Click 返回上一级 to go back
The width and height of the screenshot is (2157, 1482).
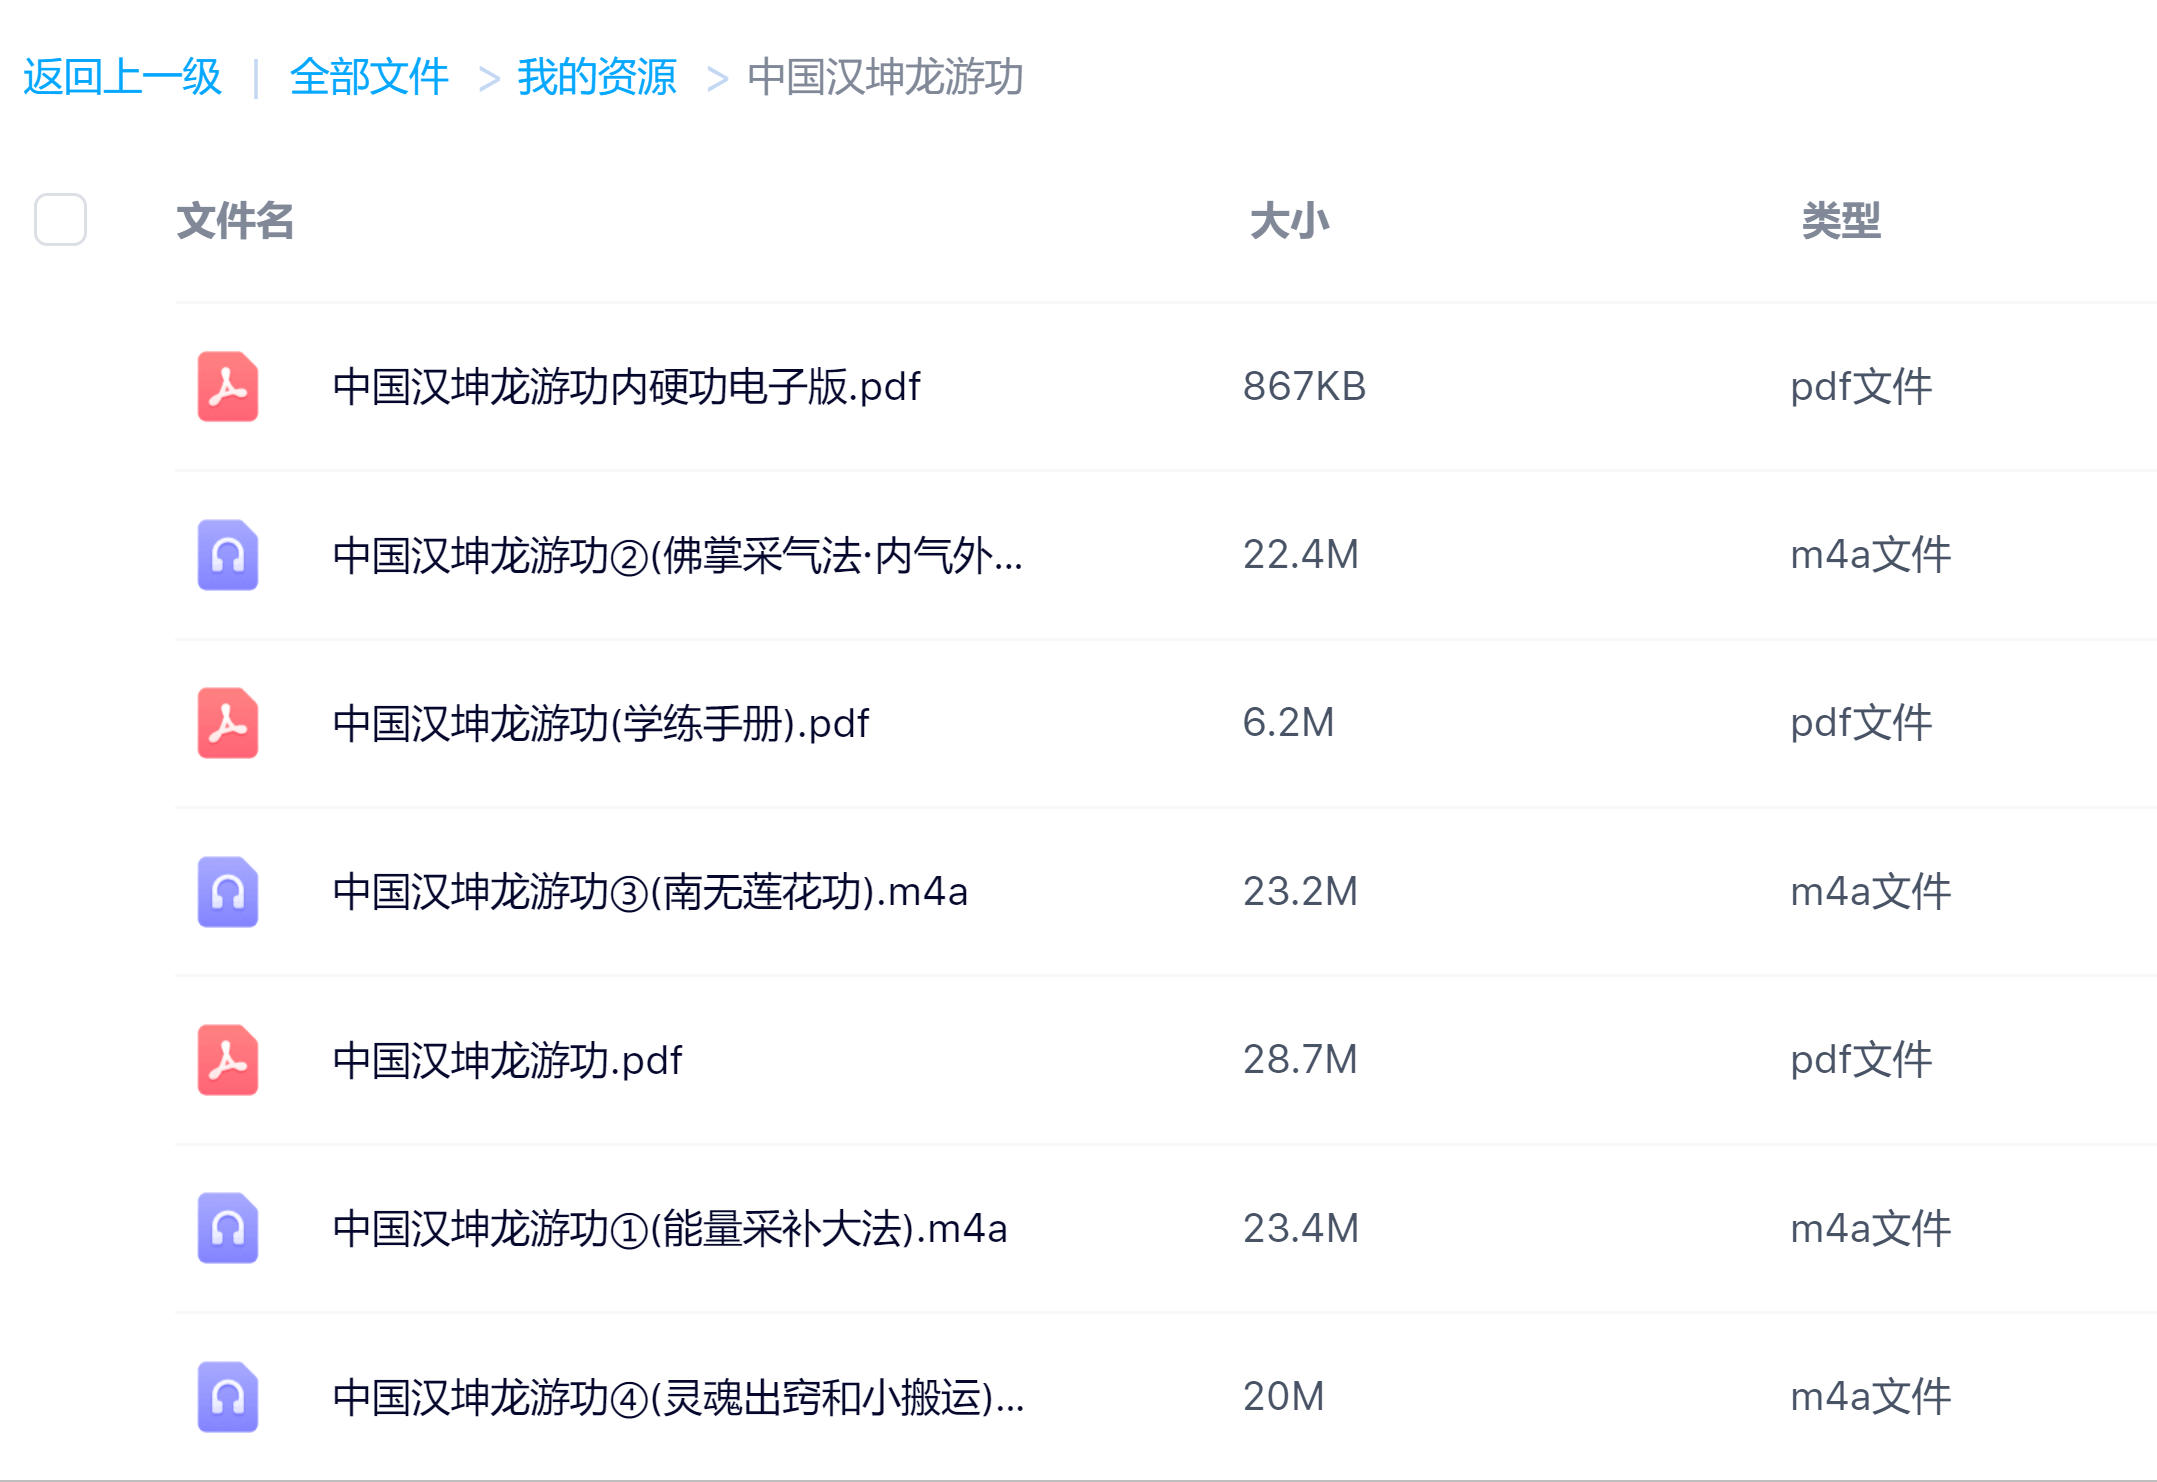pos(122,78)
